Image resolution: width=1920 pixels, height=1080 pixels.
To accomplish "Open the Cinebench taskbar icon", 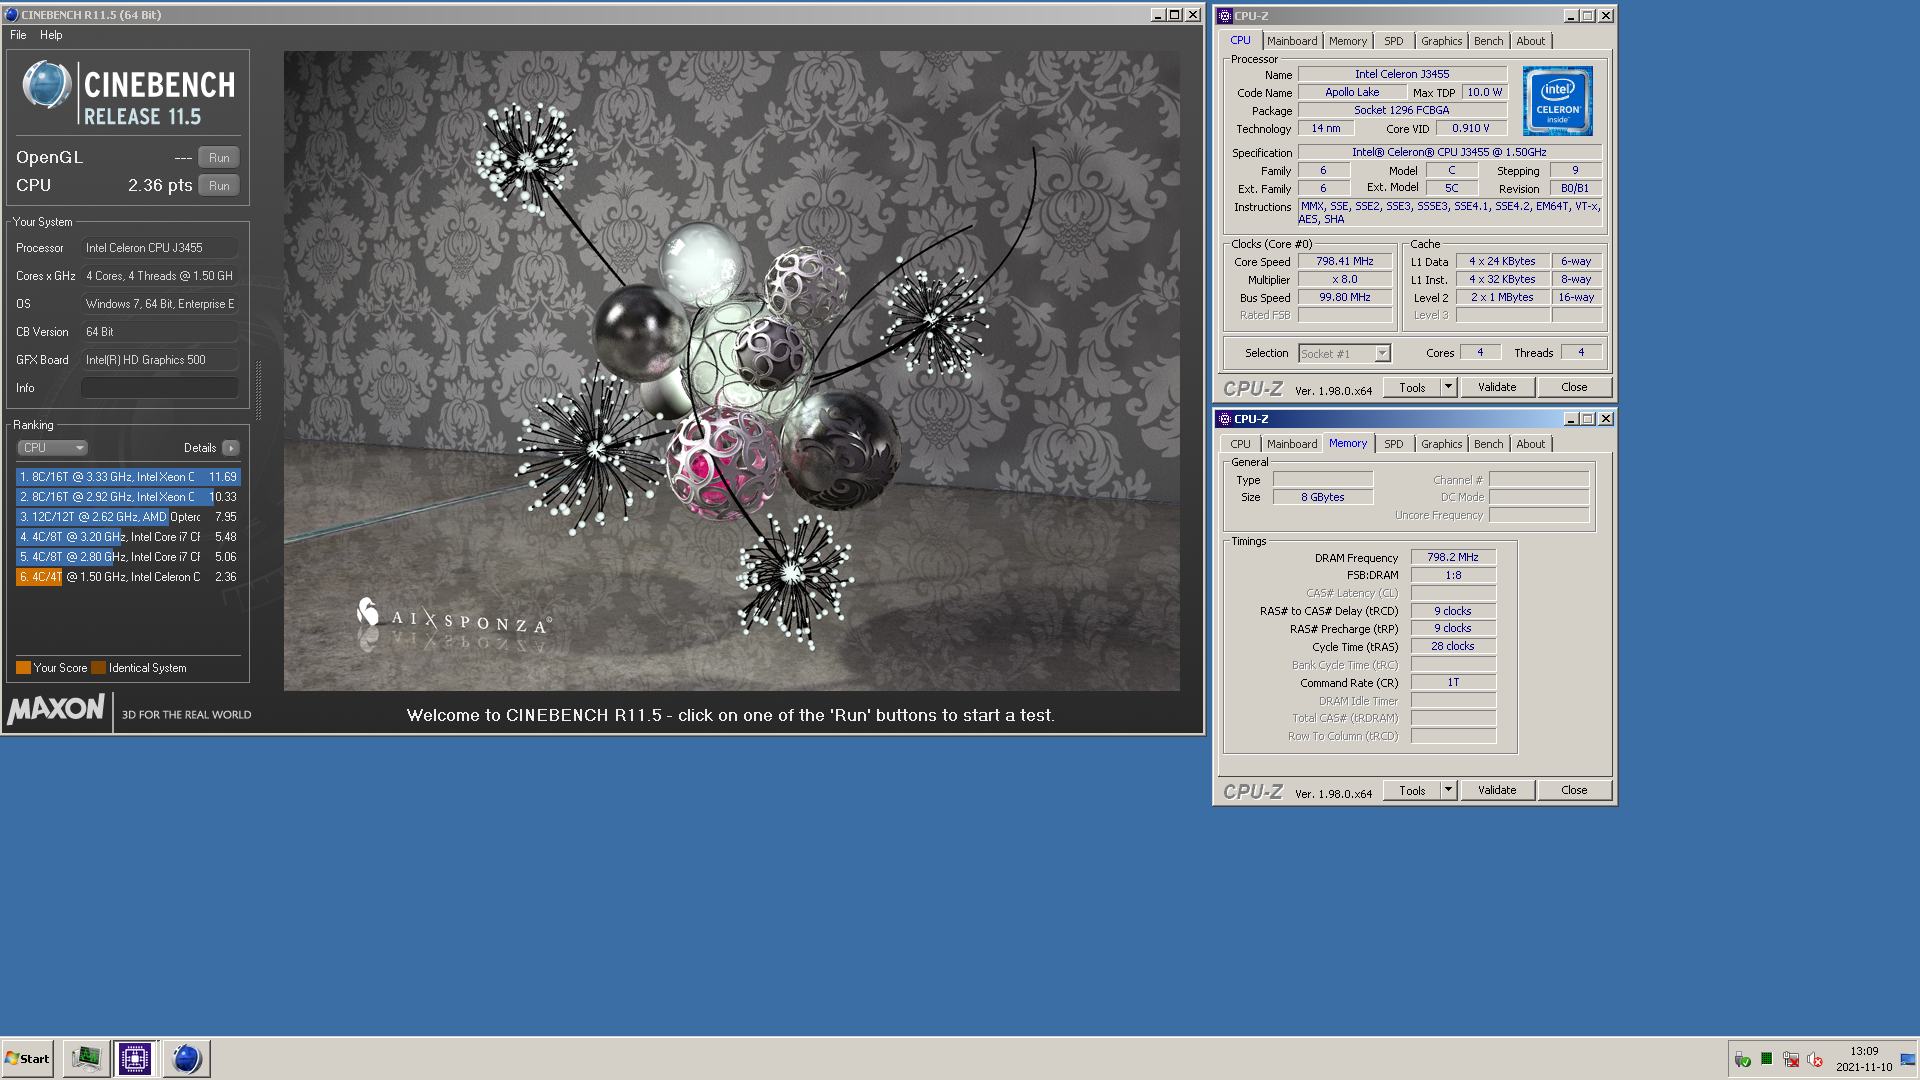I will (x=186, y=1059).
